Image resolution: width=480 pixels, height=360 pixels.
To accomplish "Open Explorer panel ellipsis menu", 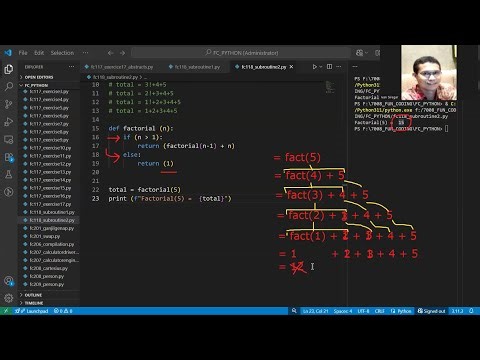I will coord(72,67).
